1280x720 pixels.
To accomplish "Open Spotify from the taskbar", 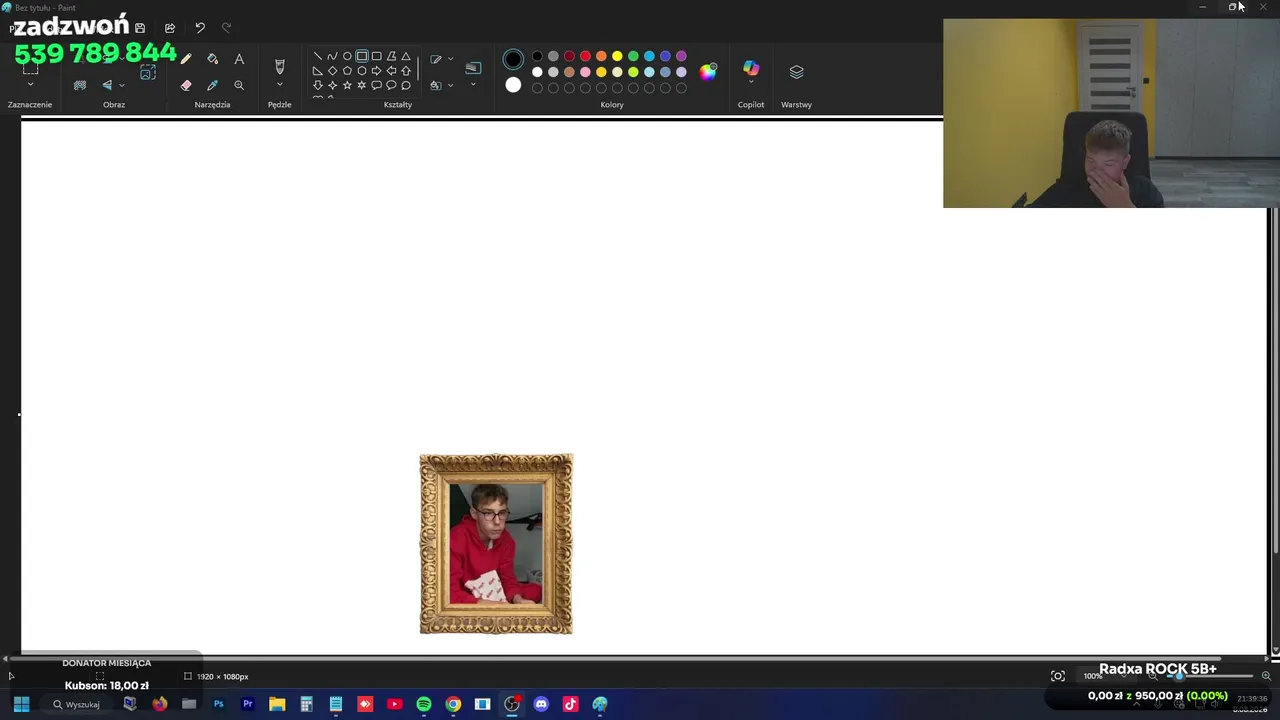I will (x=424, y=704).
